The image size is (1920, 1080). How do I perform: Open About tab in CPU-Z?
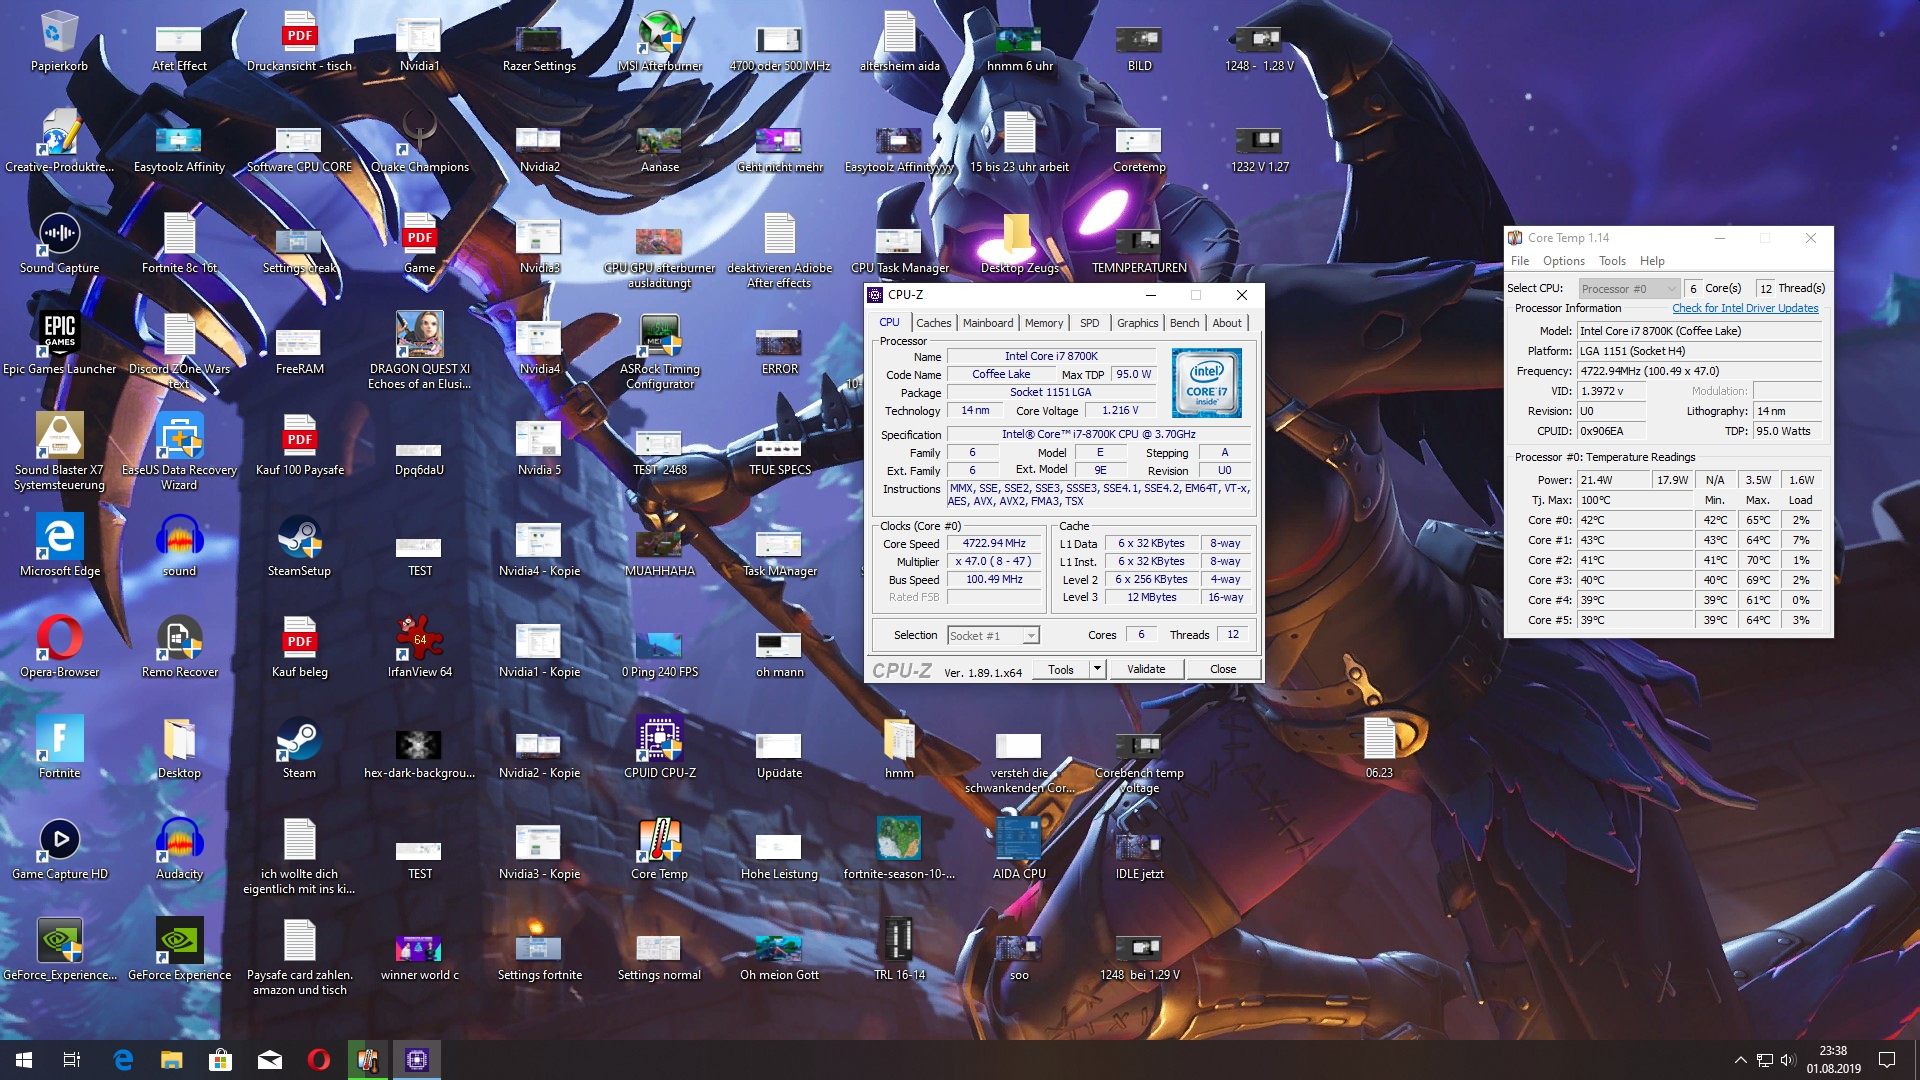click(1227, 323)
